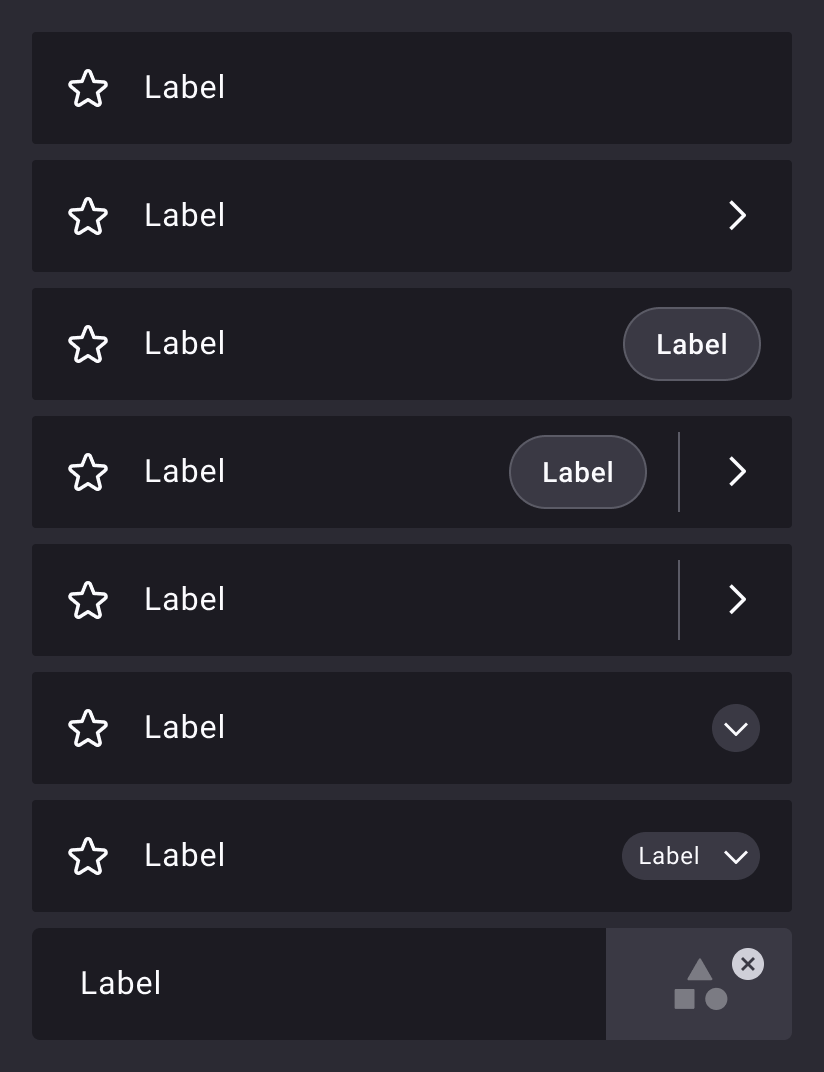Dismiss the attachment using the X button
The image size is (824, 1072).
[x=747, y=964]
